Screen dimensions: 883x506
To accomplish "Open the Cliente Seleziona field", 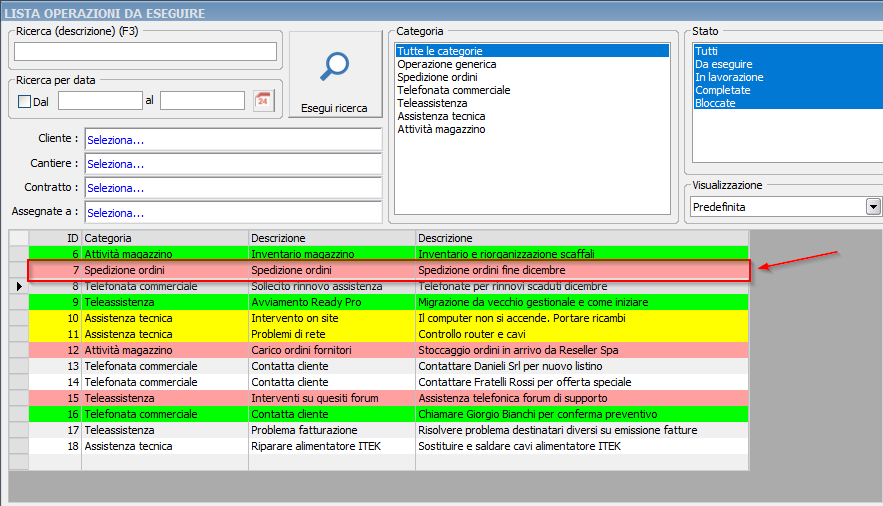I will coord(232,140).
